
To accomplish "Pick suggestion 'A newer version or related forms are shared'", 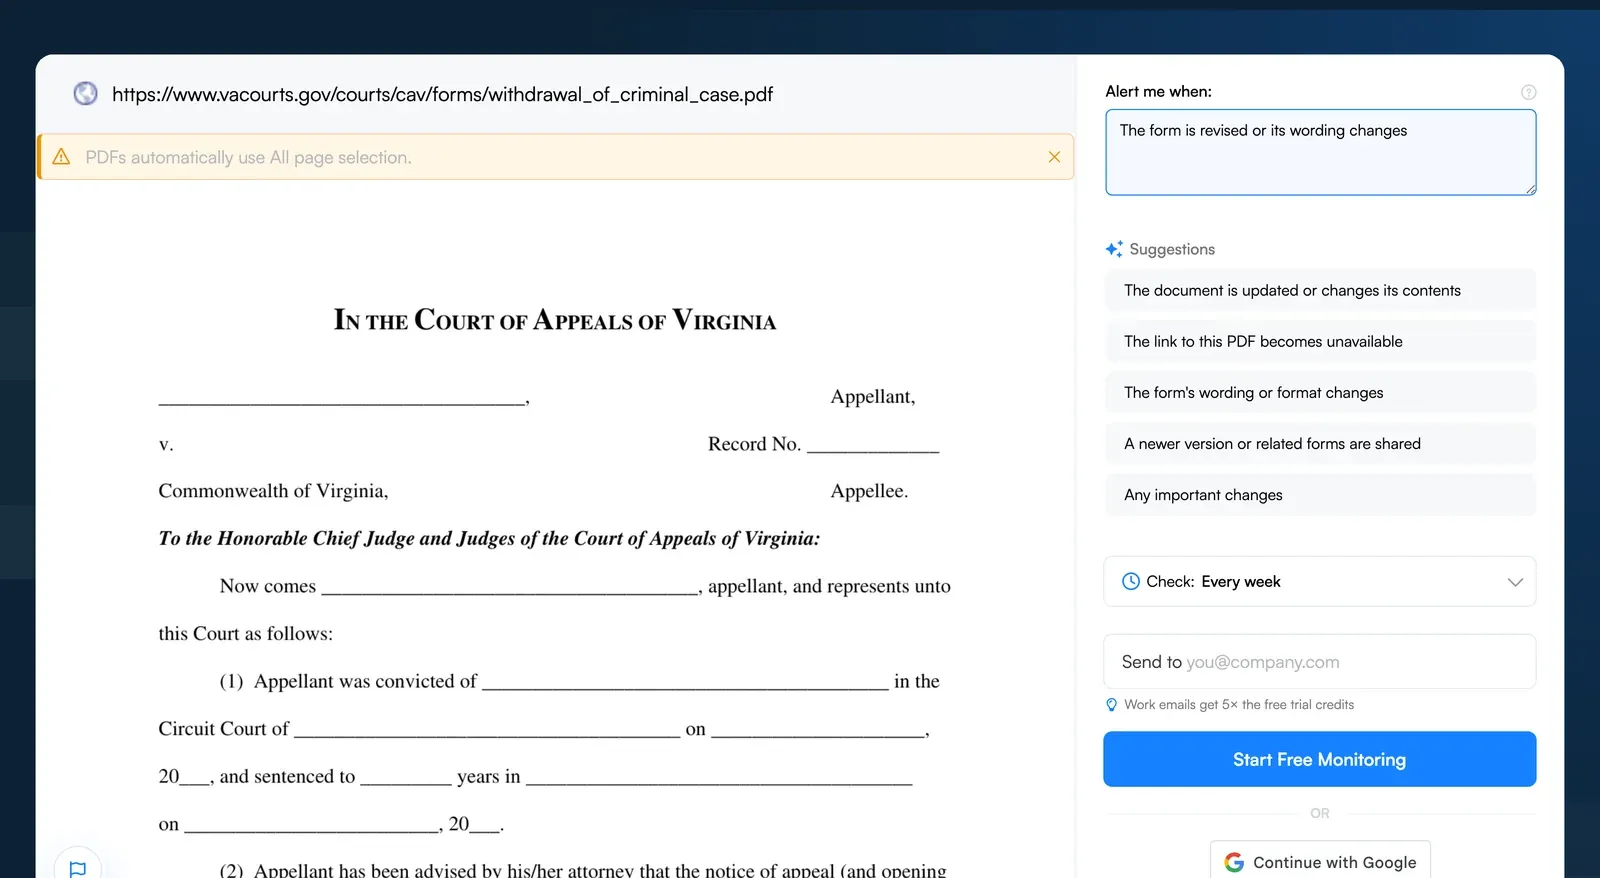I will 1320,444.
